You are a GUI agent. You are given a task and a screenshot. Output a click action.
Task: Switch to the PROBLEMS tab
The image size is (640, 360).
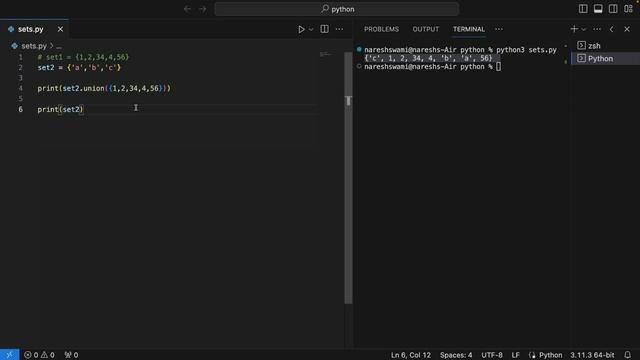coord(381,29)
